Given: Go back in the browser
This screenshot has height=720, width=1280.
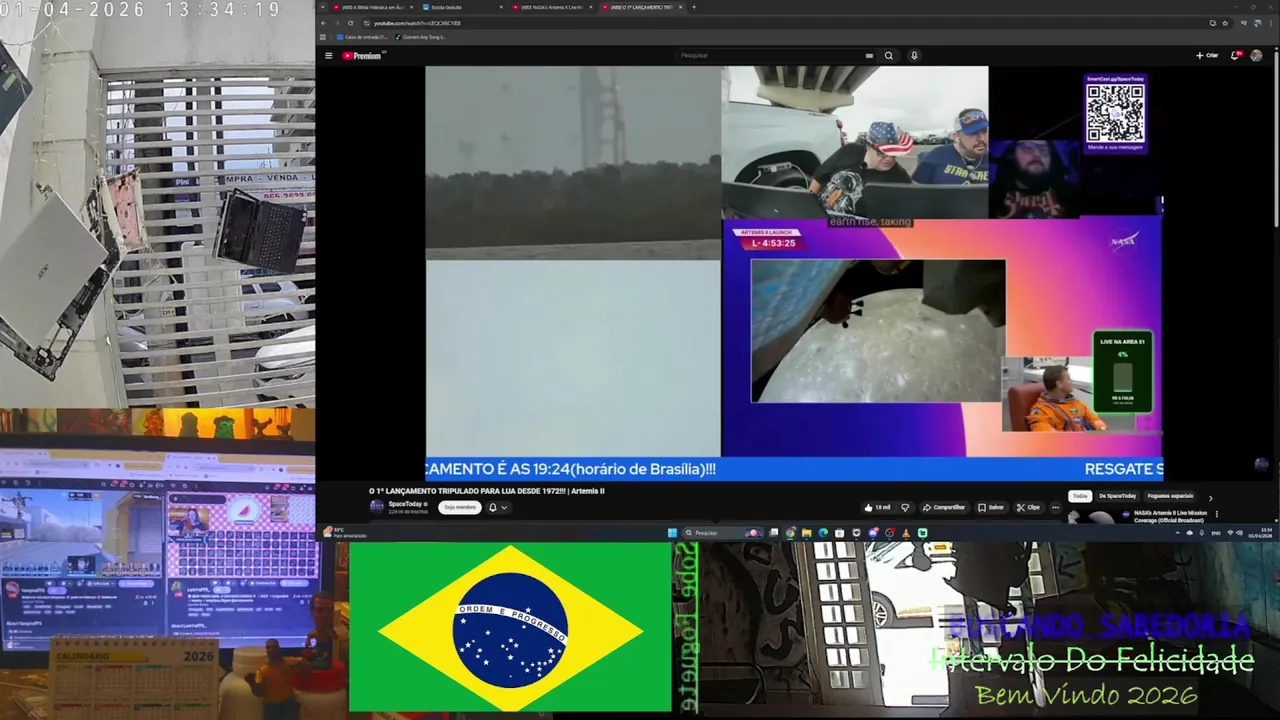Looking at the screenshot, I should pos(325,23).
